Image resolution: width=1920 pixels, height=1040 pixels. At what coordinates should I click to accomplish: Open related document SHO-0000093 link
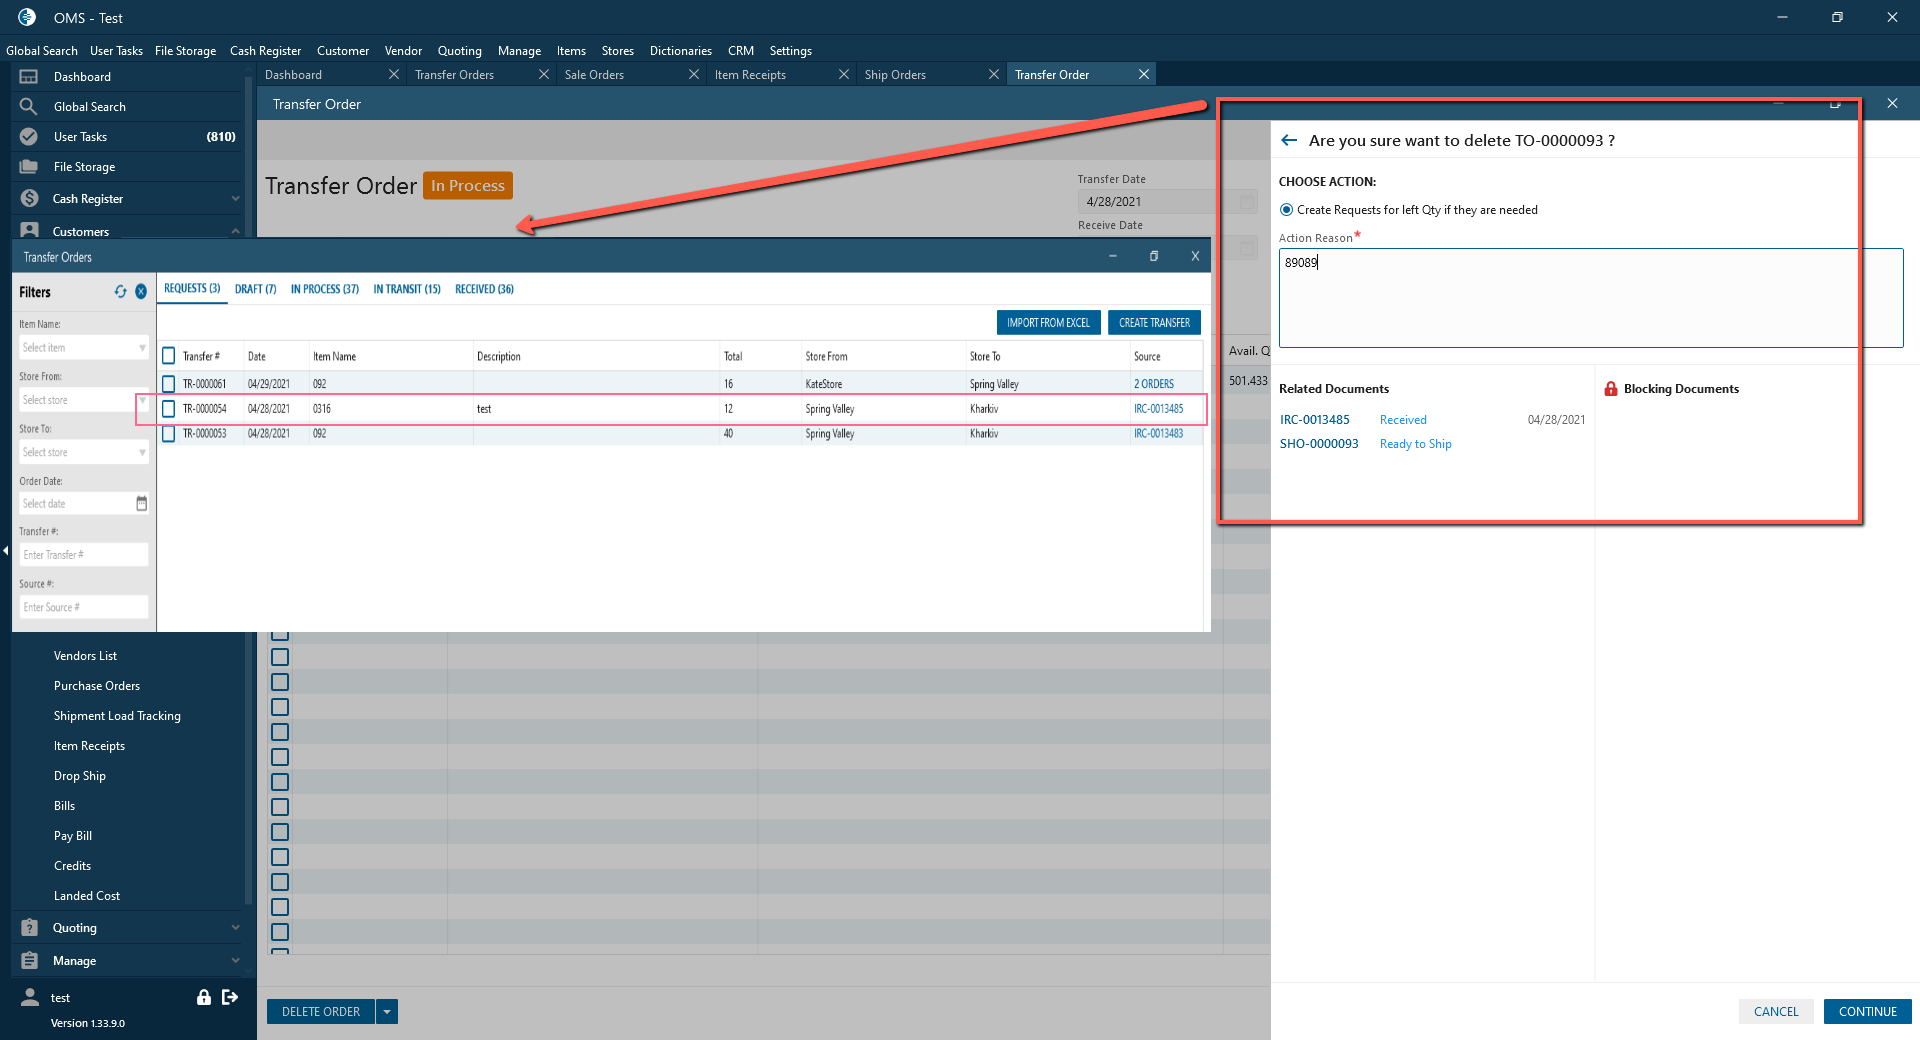click(x=1319, y=444)
